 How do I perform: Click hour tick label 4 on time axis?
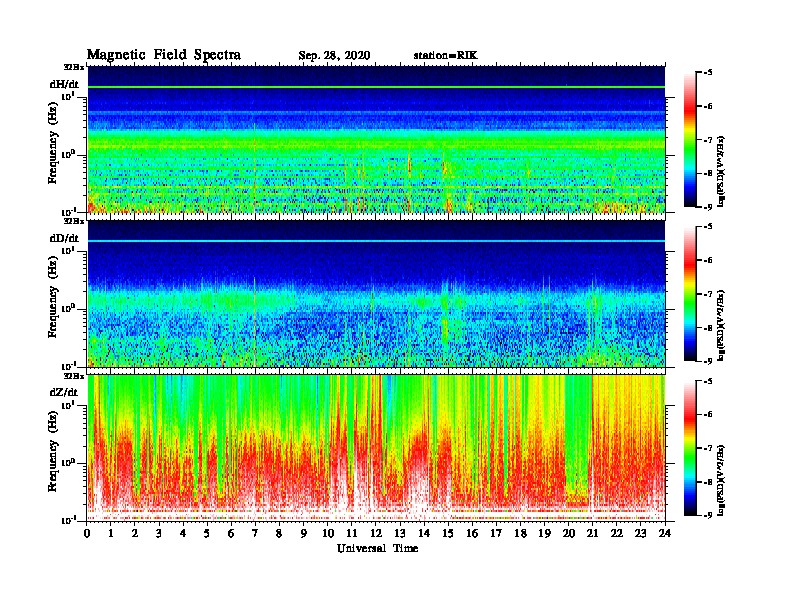click(x=183, y=533)
